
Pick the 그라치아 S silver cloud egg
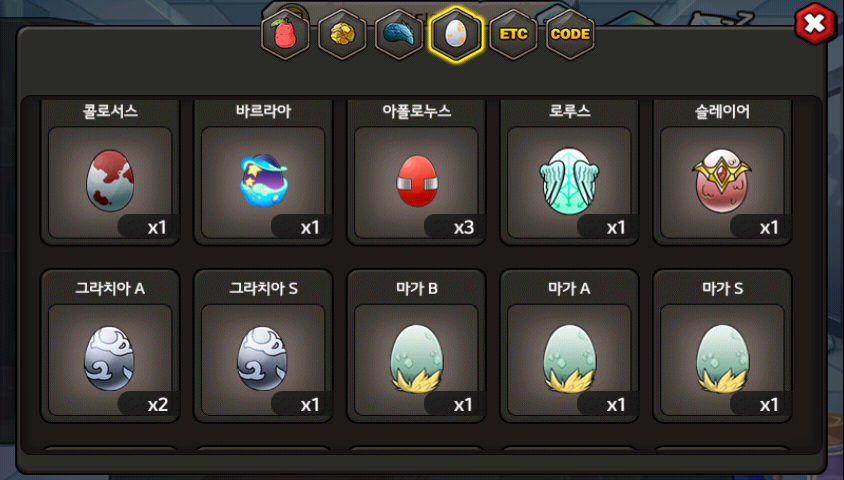tap(263, 359)
